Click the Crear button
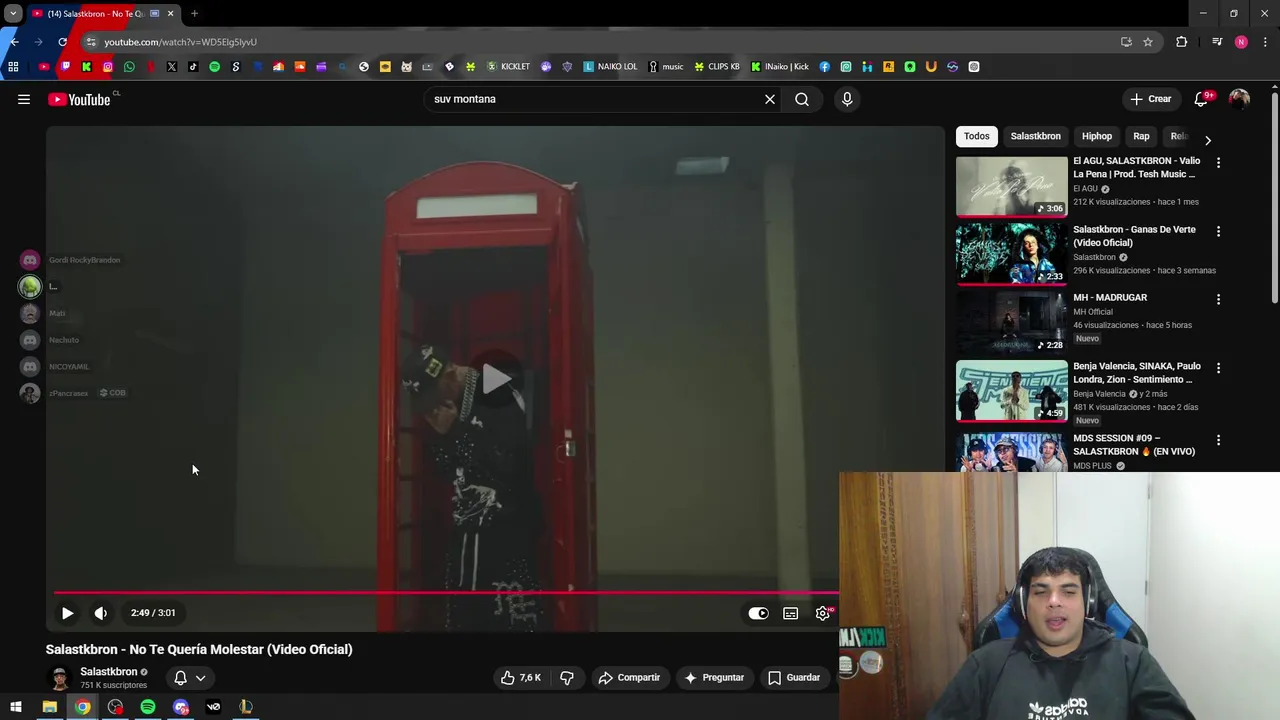The width and height of the screenshot is (1280, 720). pos(1151,99)
